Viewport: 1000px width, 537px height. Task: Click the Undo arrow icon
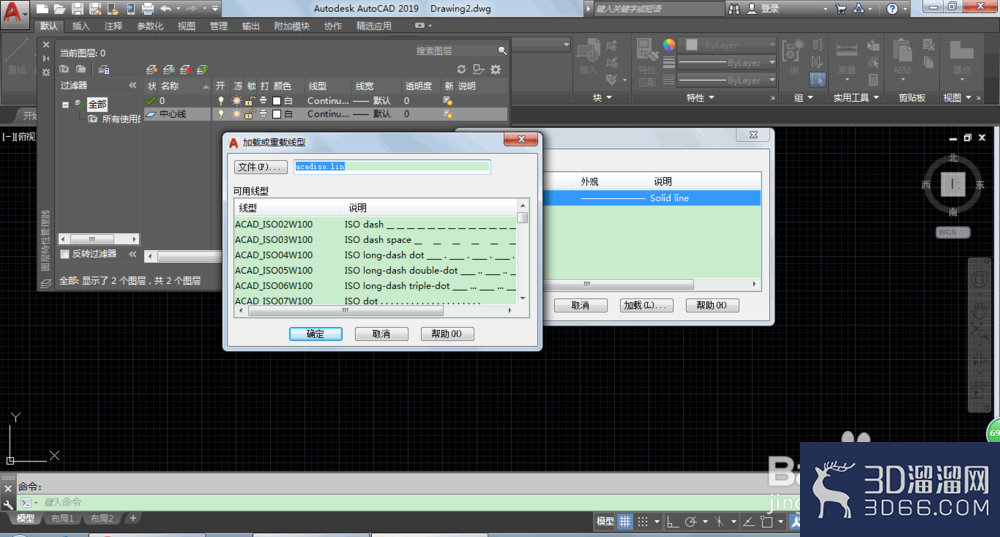(x=166, y=8)
